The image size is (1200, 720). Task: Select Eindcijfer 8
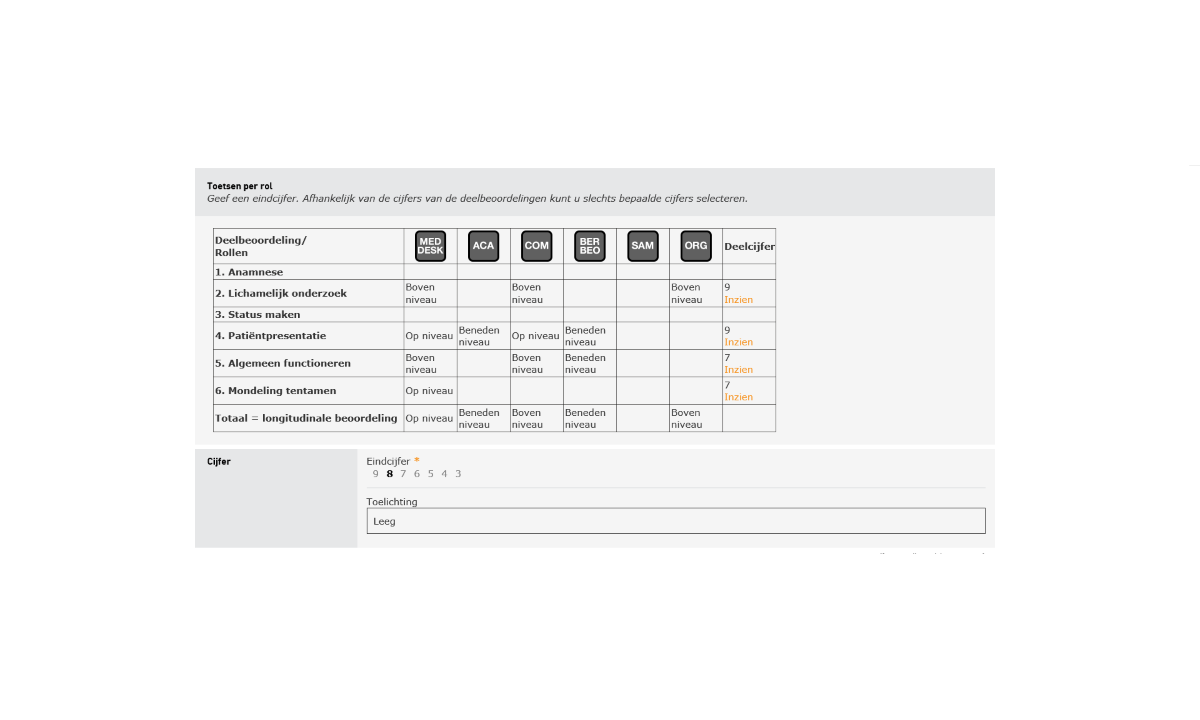pos(390,474)
